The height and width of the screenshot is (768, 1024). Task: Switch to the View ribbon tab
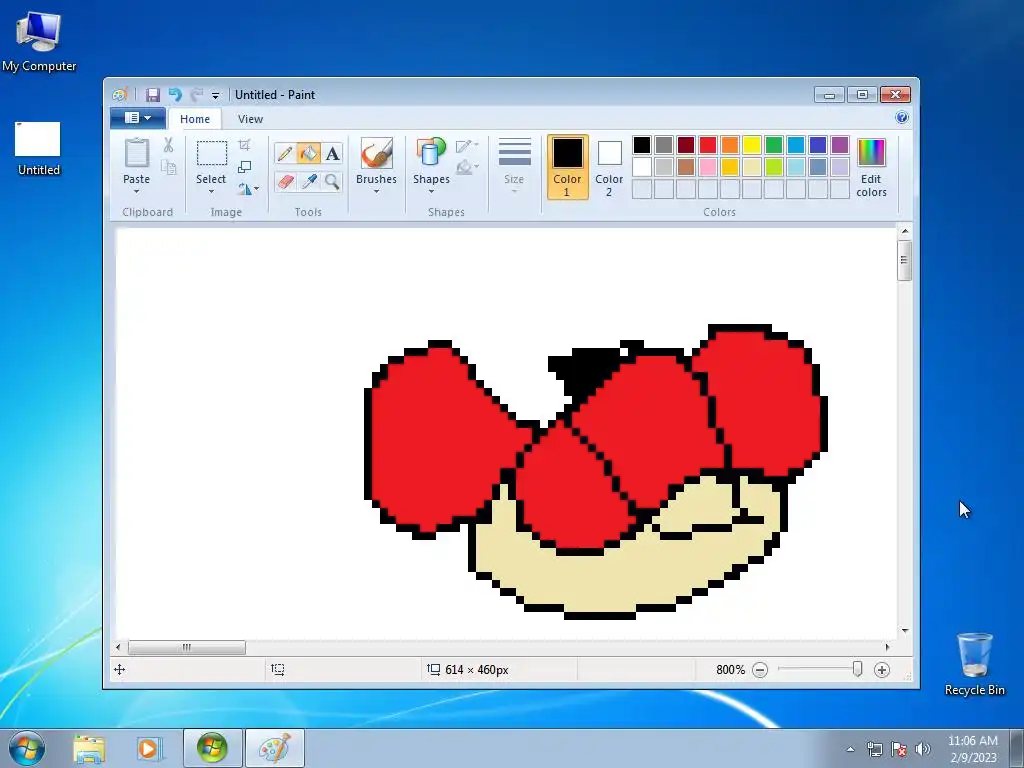[250, 119]
